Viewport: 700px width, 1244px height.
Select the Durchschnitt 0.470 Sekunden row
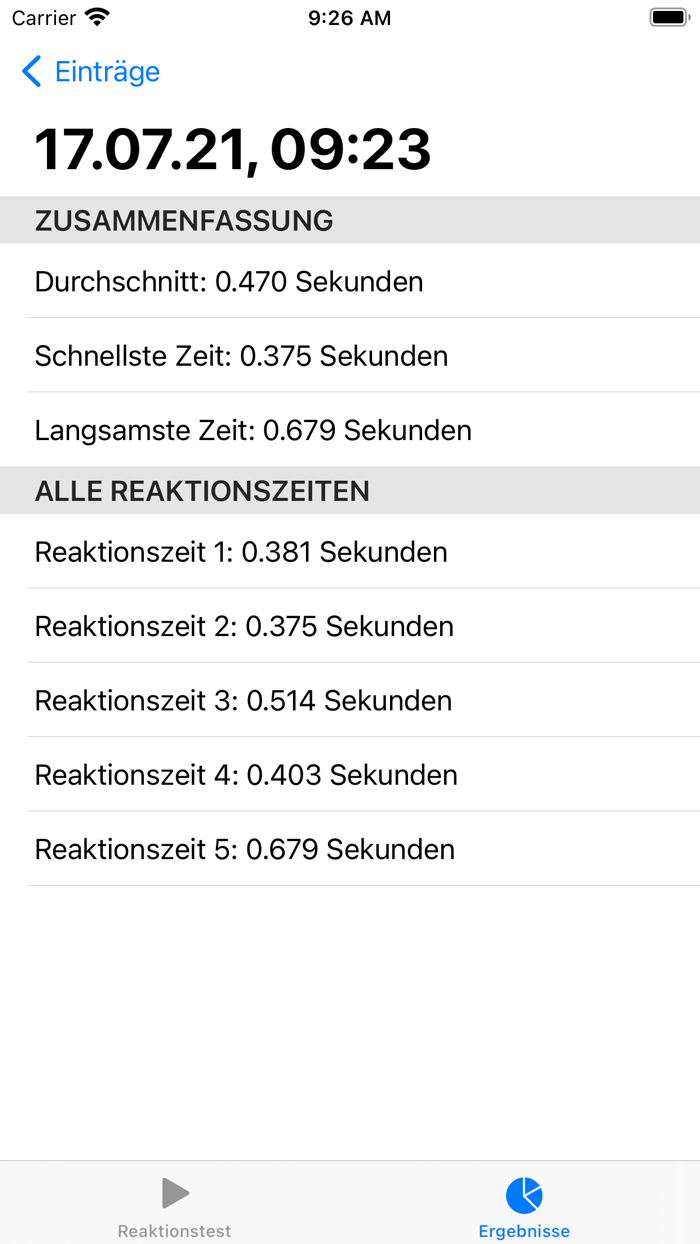(x=229, y=282)
